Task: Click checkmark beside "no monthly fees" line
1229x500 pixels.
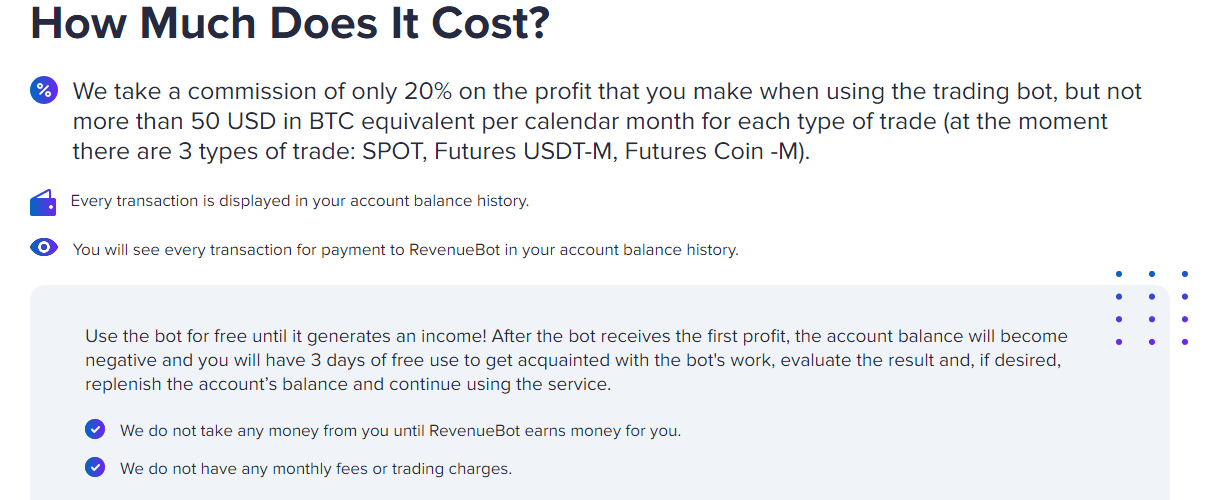Action: point(95,467)
